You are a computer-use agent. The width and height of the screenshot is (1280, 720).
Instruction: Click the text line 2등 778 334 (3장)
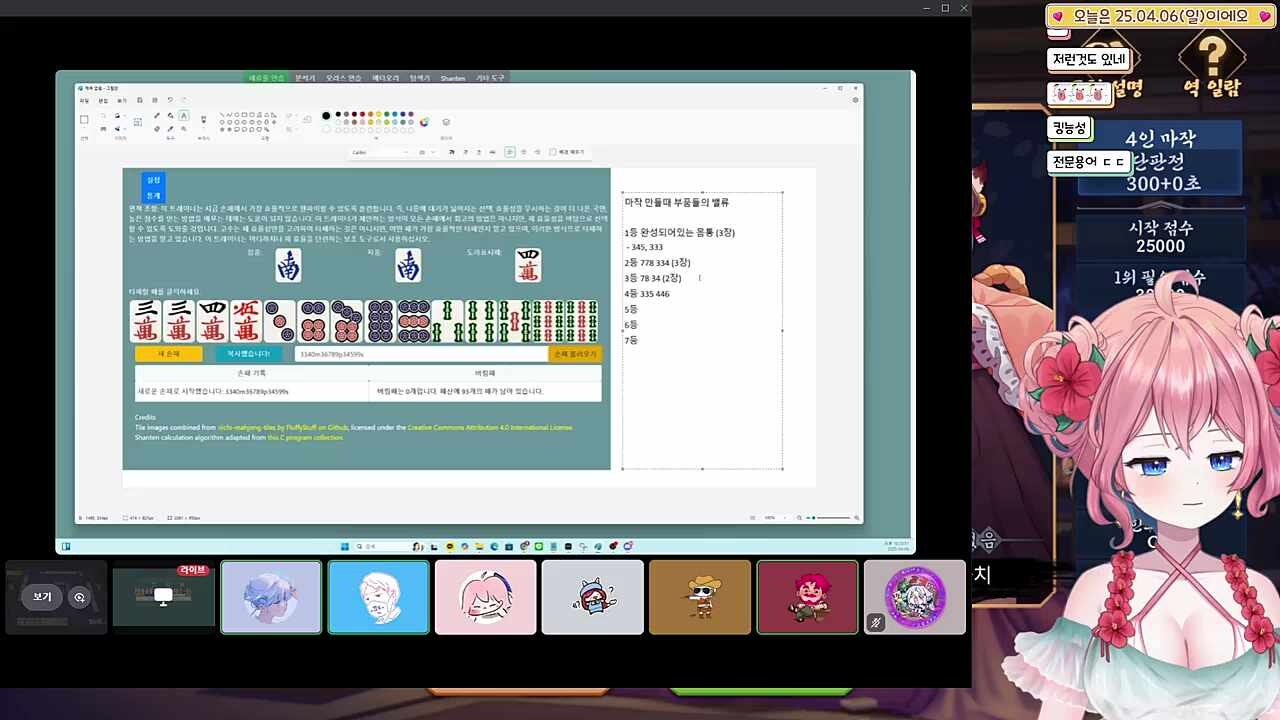click(657, 262)
